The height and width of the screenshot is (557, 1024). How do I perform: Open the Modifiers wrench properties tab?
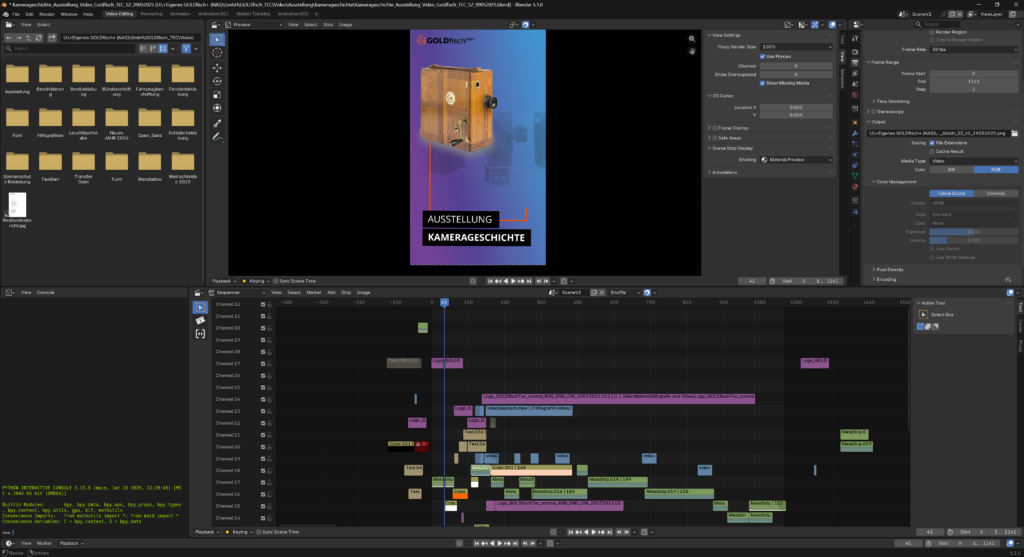855,133
